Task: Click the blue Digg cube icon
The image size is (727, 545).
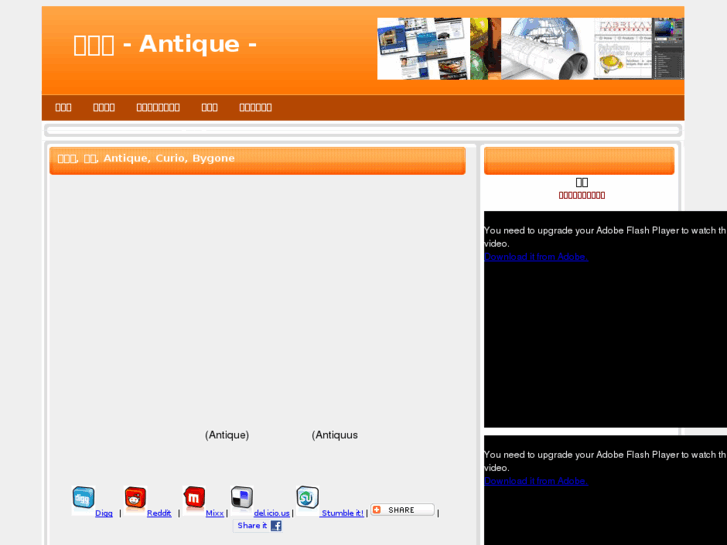Action: click(x=83, y=498)
